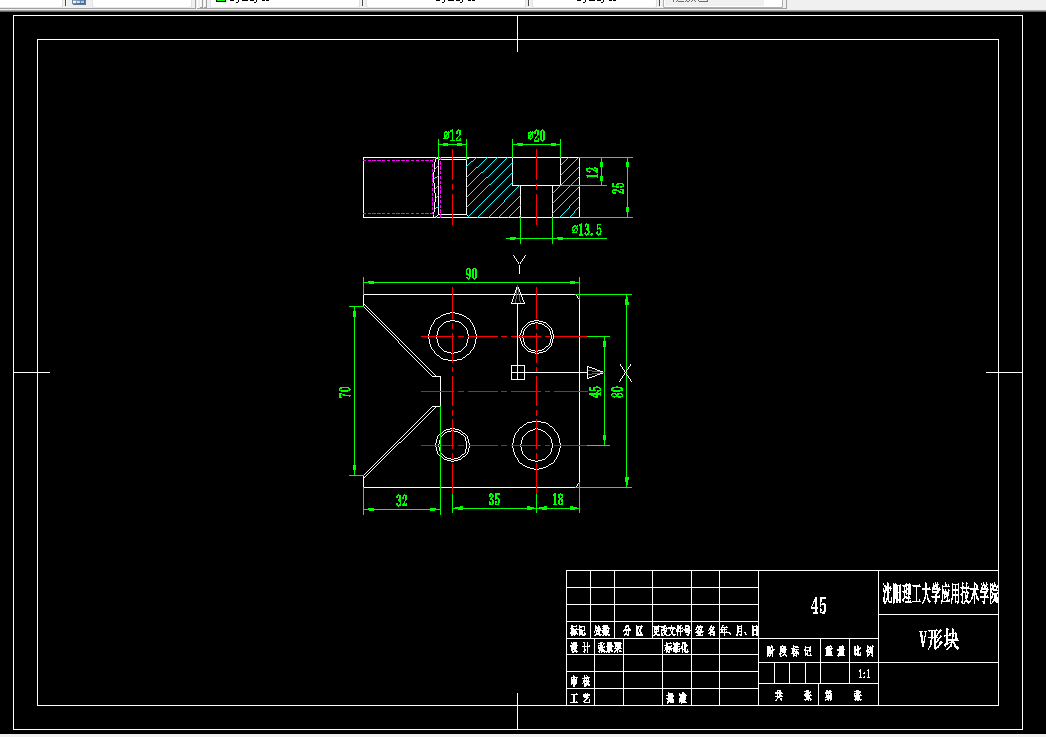Click the 18 edge distance dimension
This screenshot has width=1046, height=737.
point(558,499)
